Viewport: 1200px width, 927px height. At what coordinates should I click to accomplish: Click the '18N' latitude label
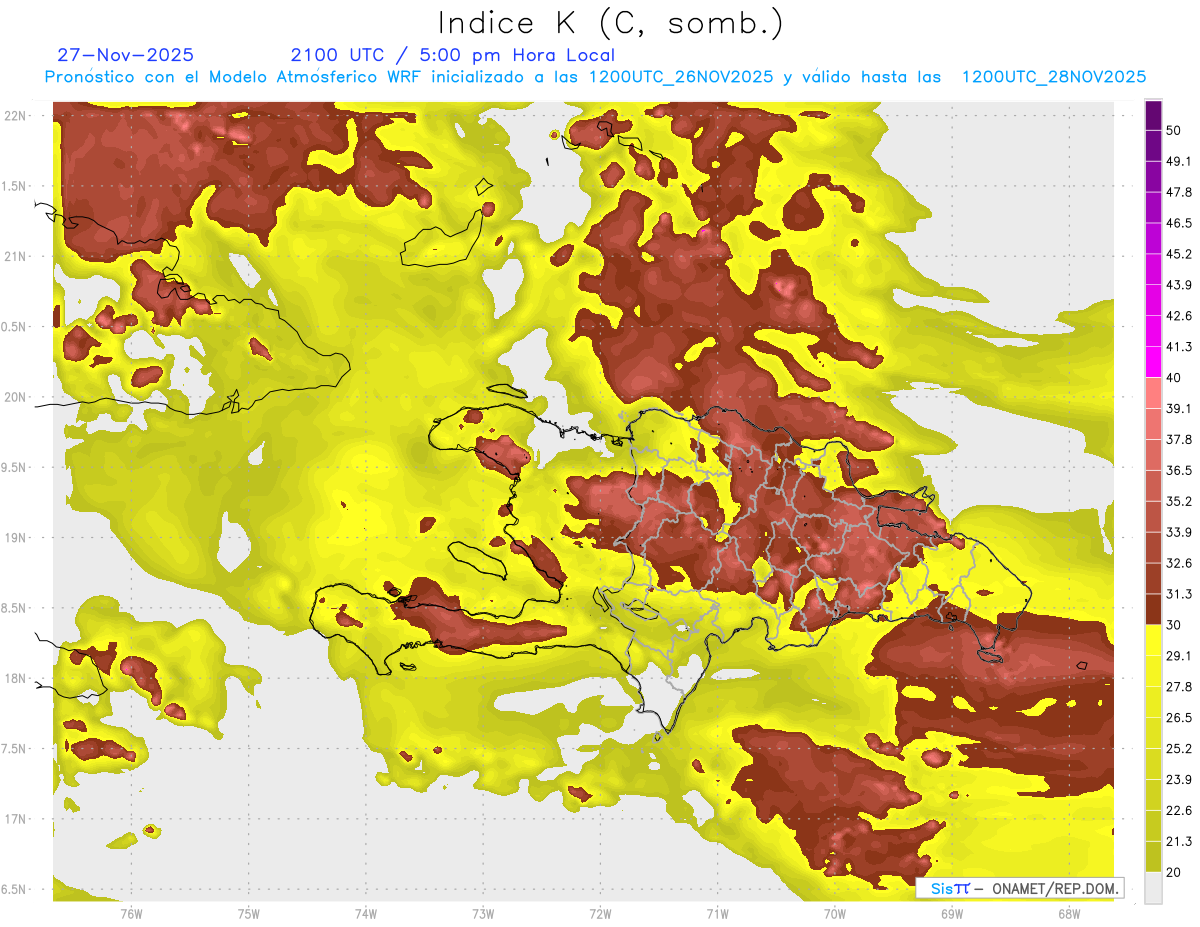pyautogui.click(x=16, y=678)
